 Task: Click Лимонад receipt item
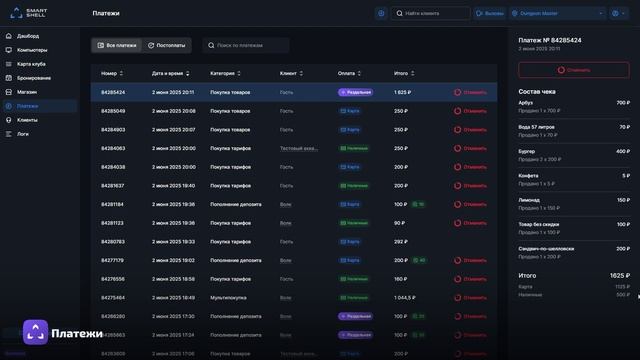click(x=574, y=204)
